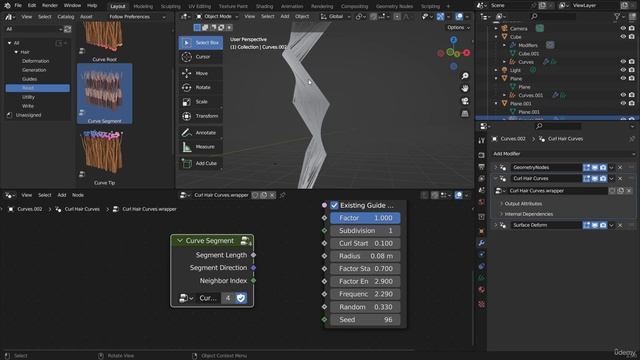Select the Curve Root asset thumbnail
The image size is (640, 360).
coord(104,41)
